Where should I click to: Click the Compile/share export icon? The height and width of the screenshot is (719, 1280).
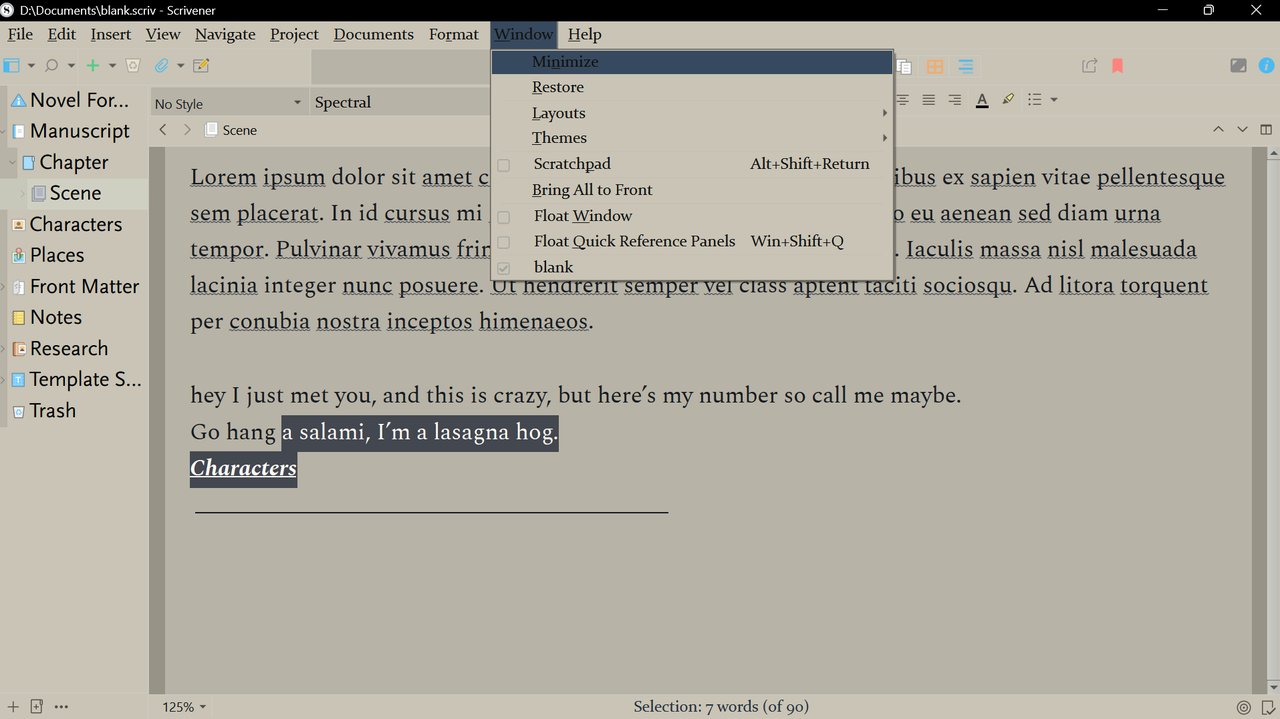1090,66
